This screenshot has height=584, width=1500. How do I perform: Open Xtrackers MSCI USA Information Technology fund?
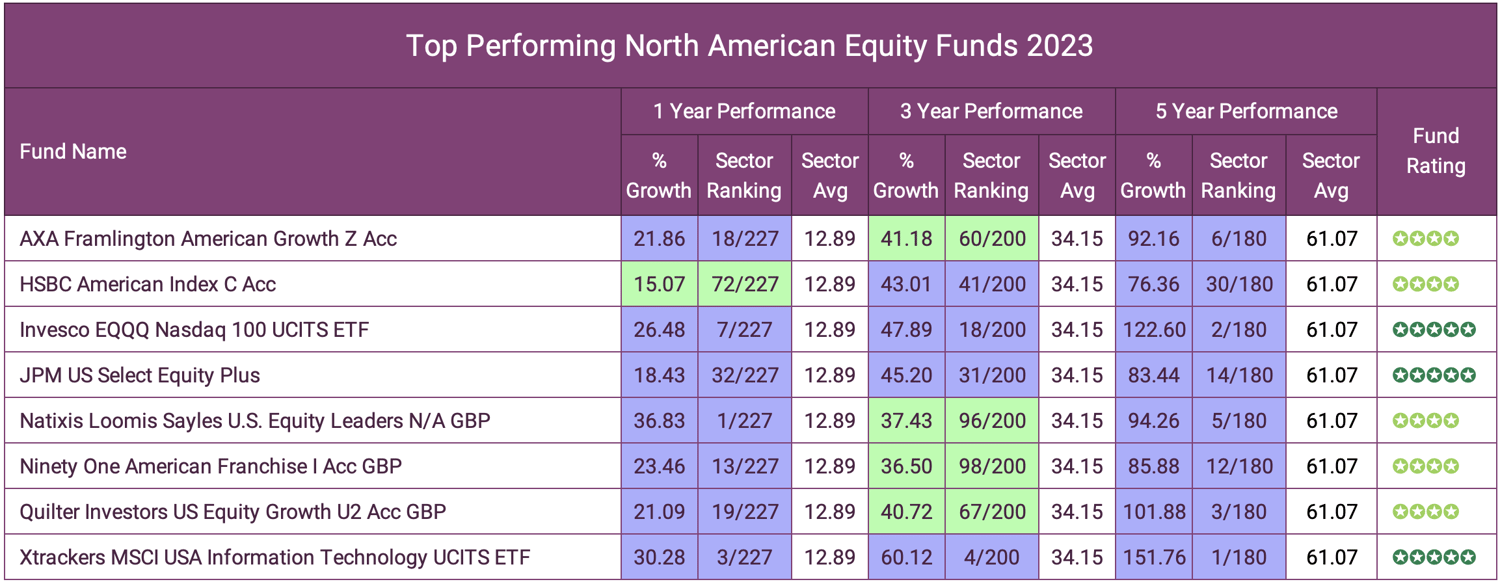click(x=275, y=557)
